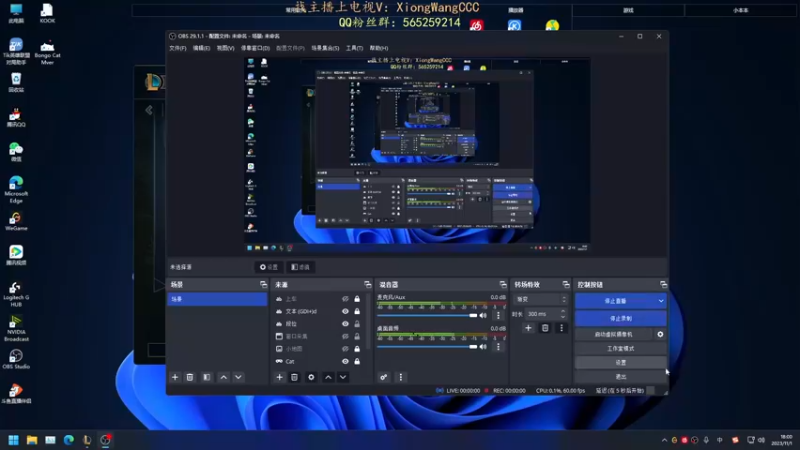
Task: Click Properties button in source toolbar
Action: pyautogui.click(x=269, y=267)
